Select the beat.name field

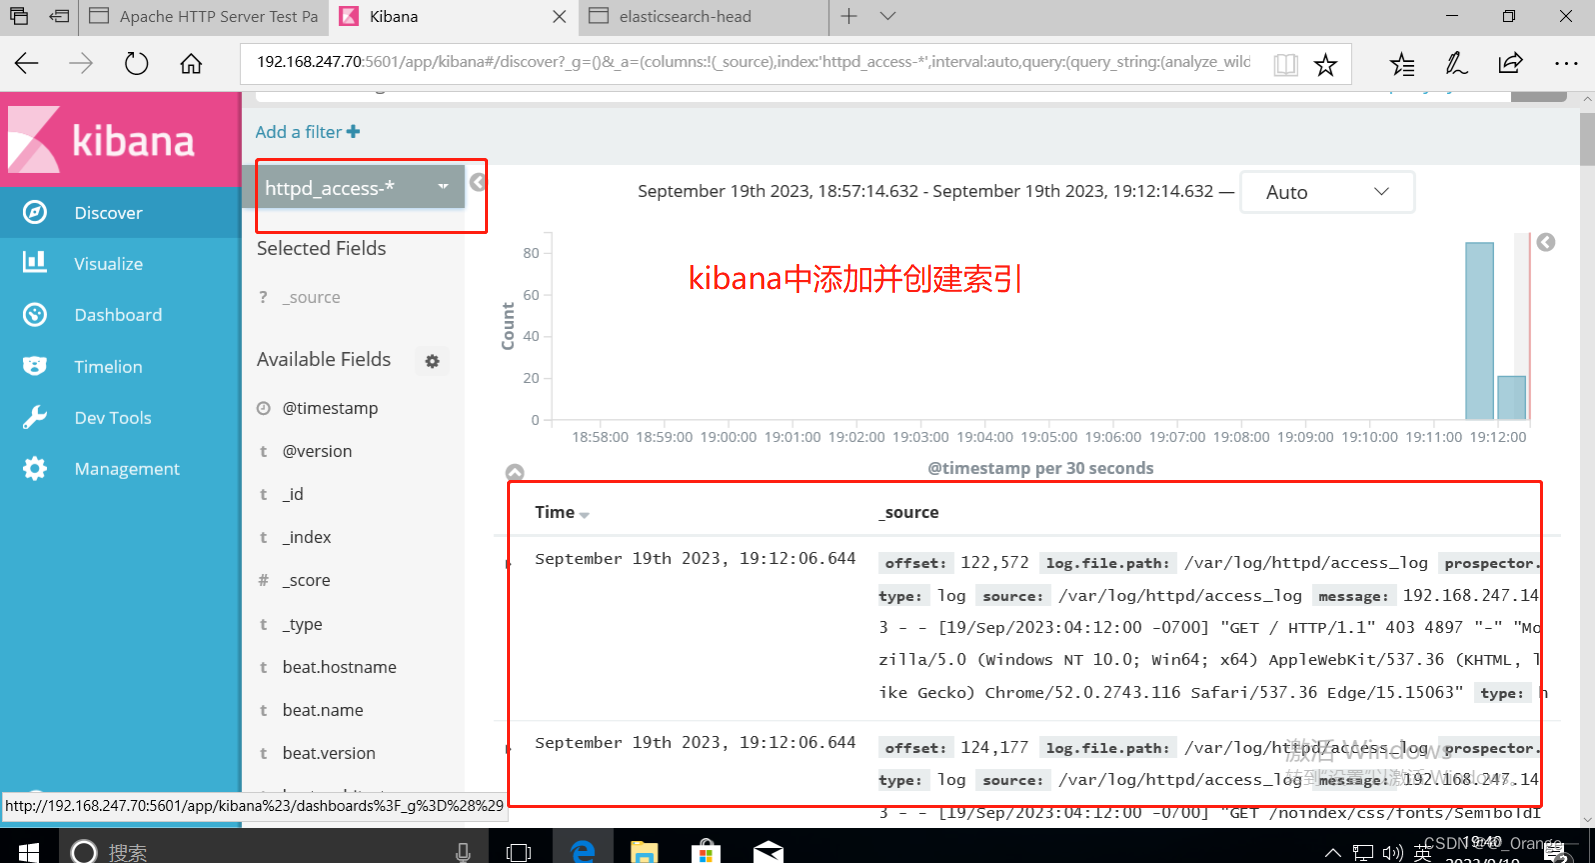323,710
